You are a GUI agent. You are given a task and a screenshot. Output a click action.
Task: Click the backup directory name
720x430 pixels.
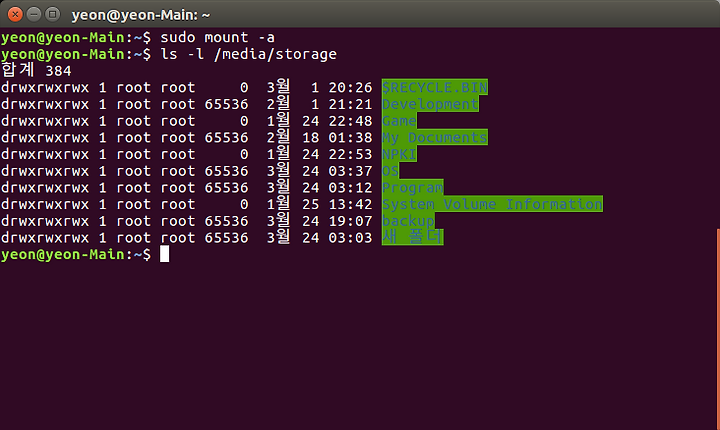coord(408,221)
